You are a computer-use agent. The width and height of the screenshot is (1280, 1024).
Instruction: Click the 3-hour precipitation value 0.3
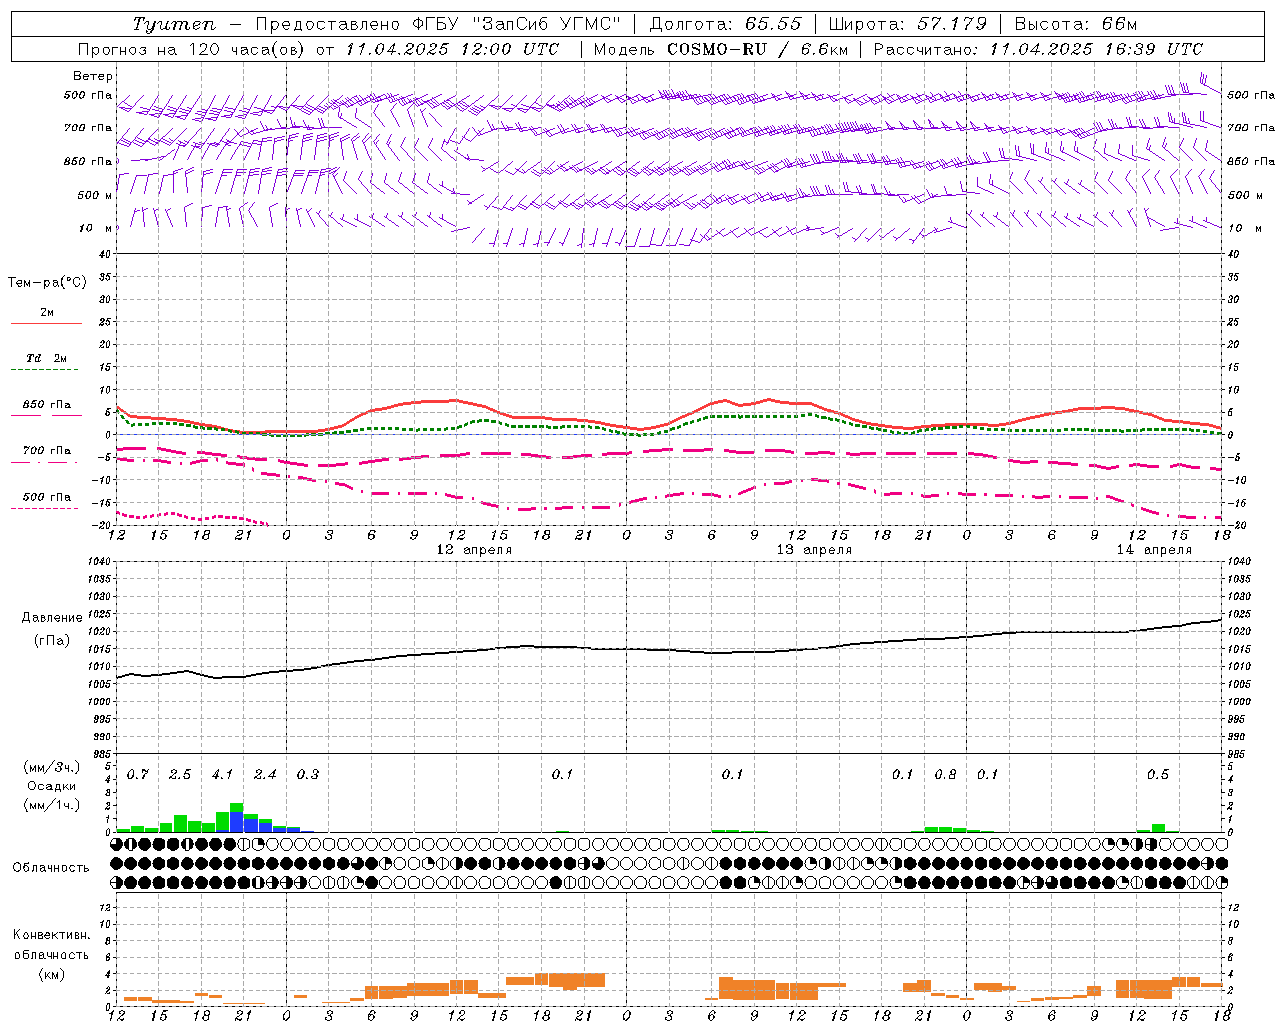tap(308, 775)
